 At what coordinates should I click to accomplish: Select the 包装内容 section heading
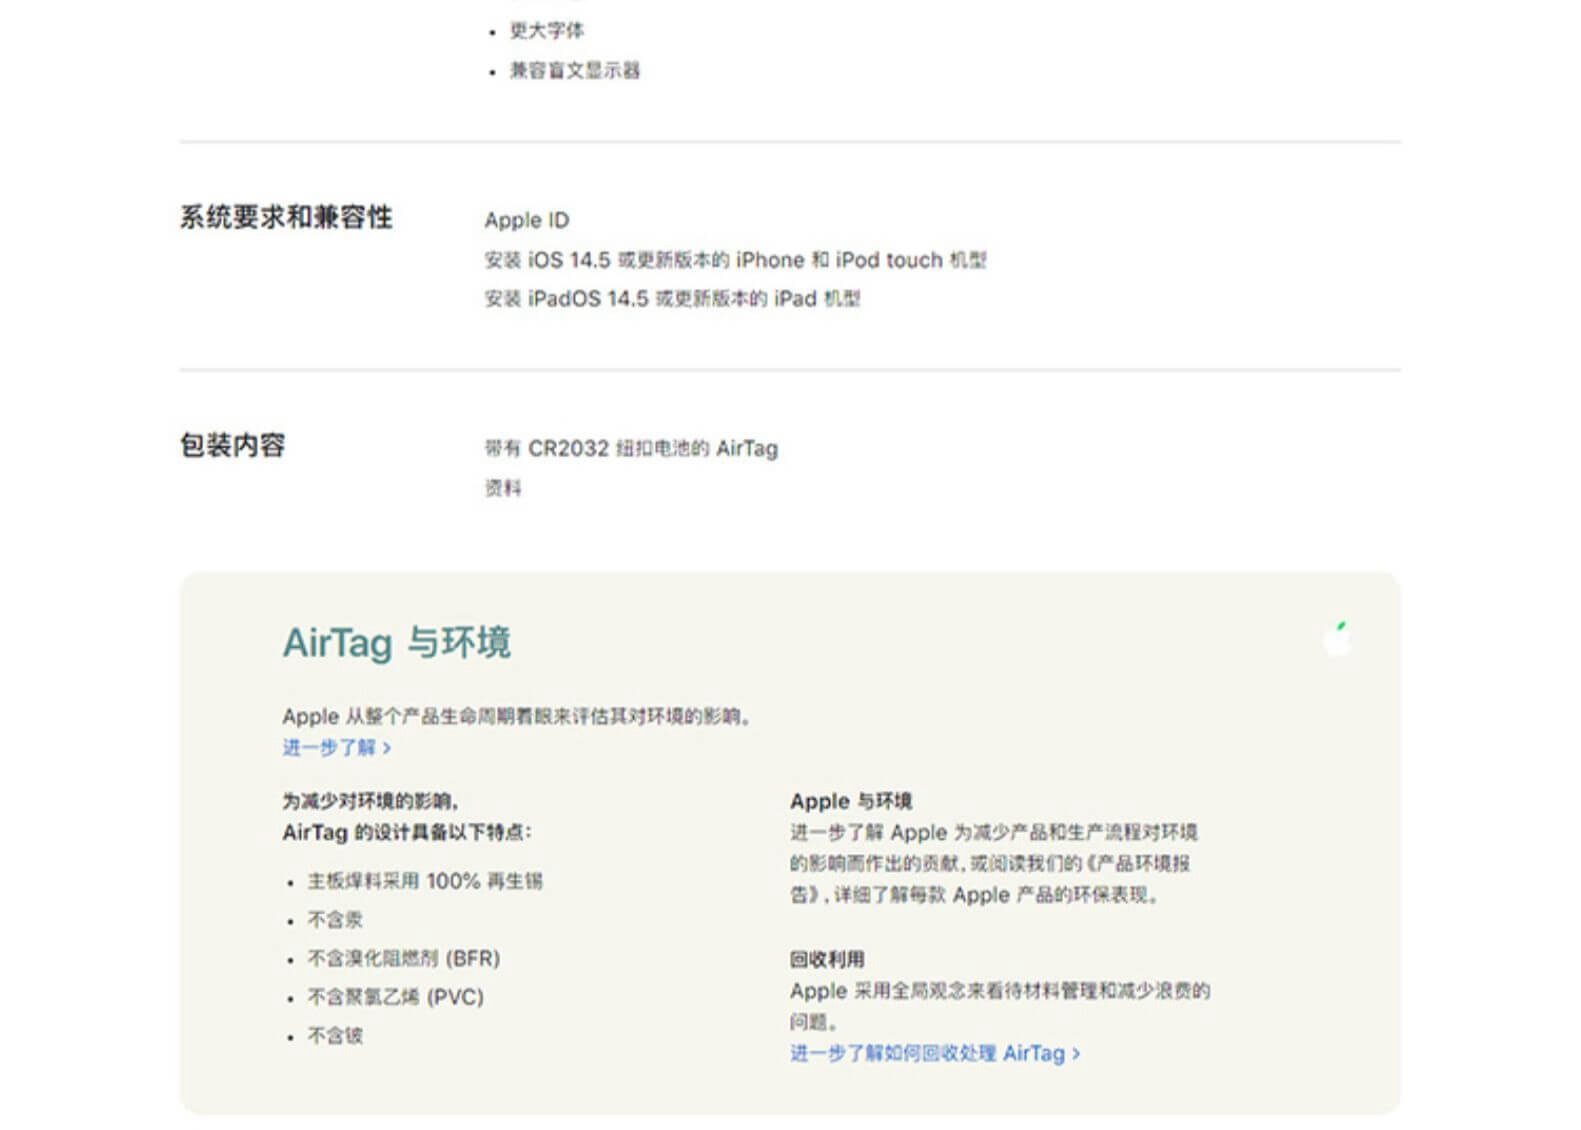point(233,445)
